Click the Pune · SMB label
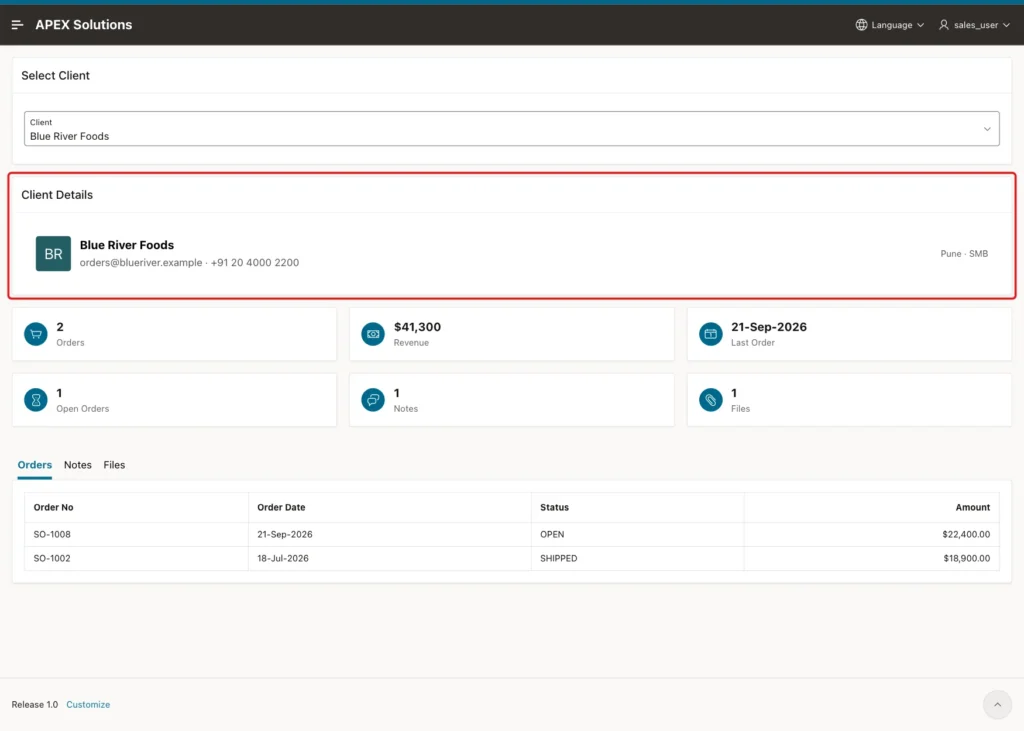The image size is (1024, 731). click(x=964, y=253)
